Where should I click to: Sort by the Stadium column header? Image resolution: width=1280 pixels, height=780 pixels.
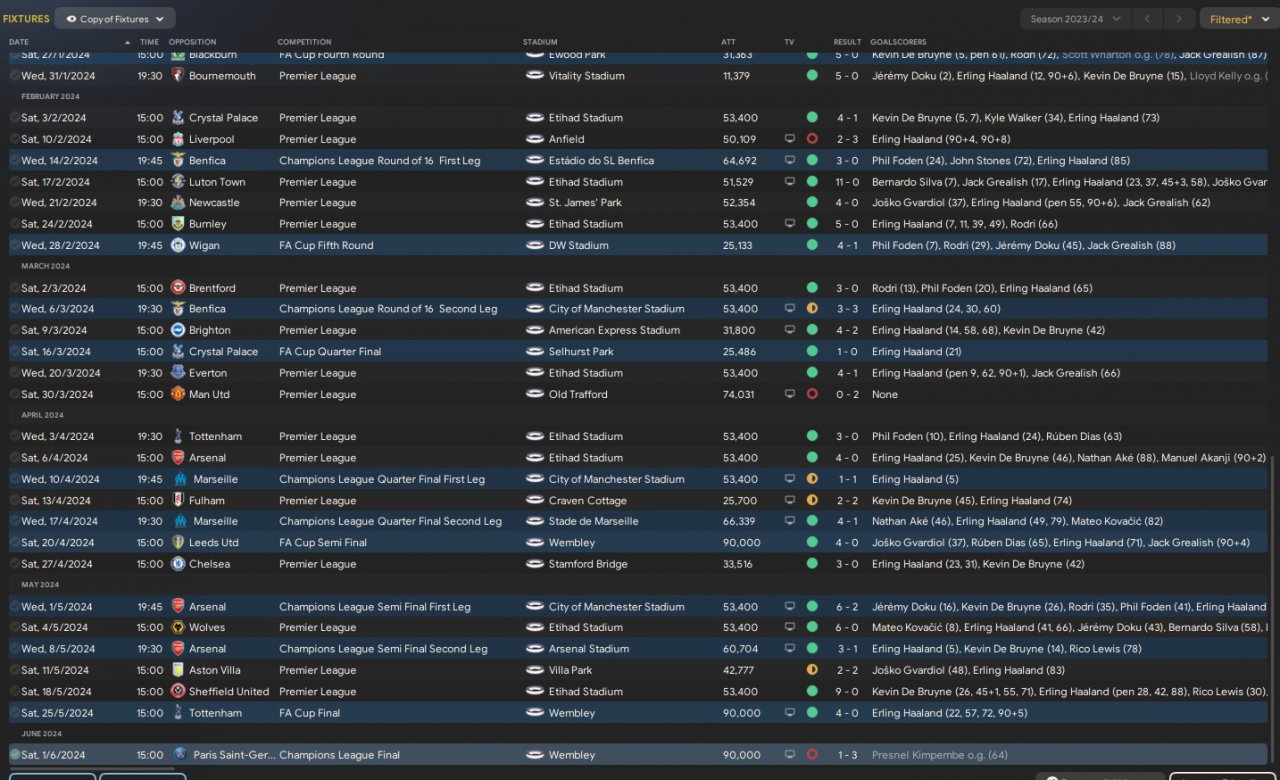click(x=540, y=42)
